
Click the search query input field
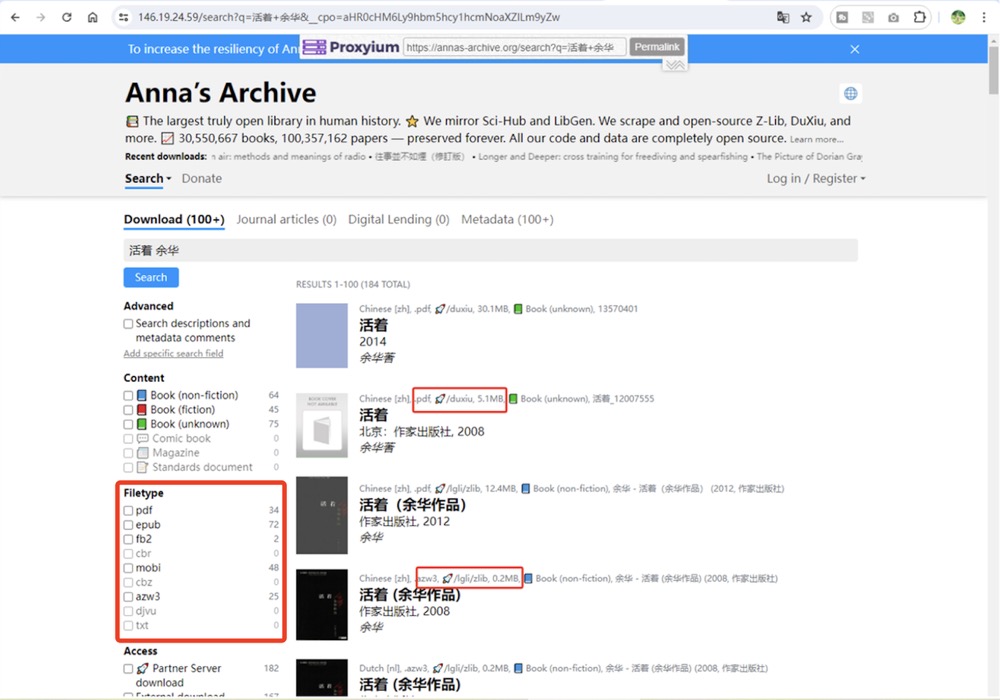pyautogui.click(x=490, y=251)
